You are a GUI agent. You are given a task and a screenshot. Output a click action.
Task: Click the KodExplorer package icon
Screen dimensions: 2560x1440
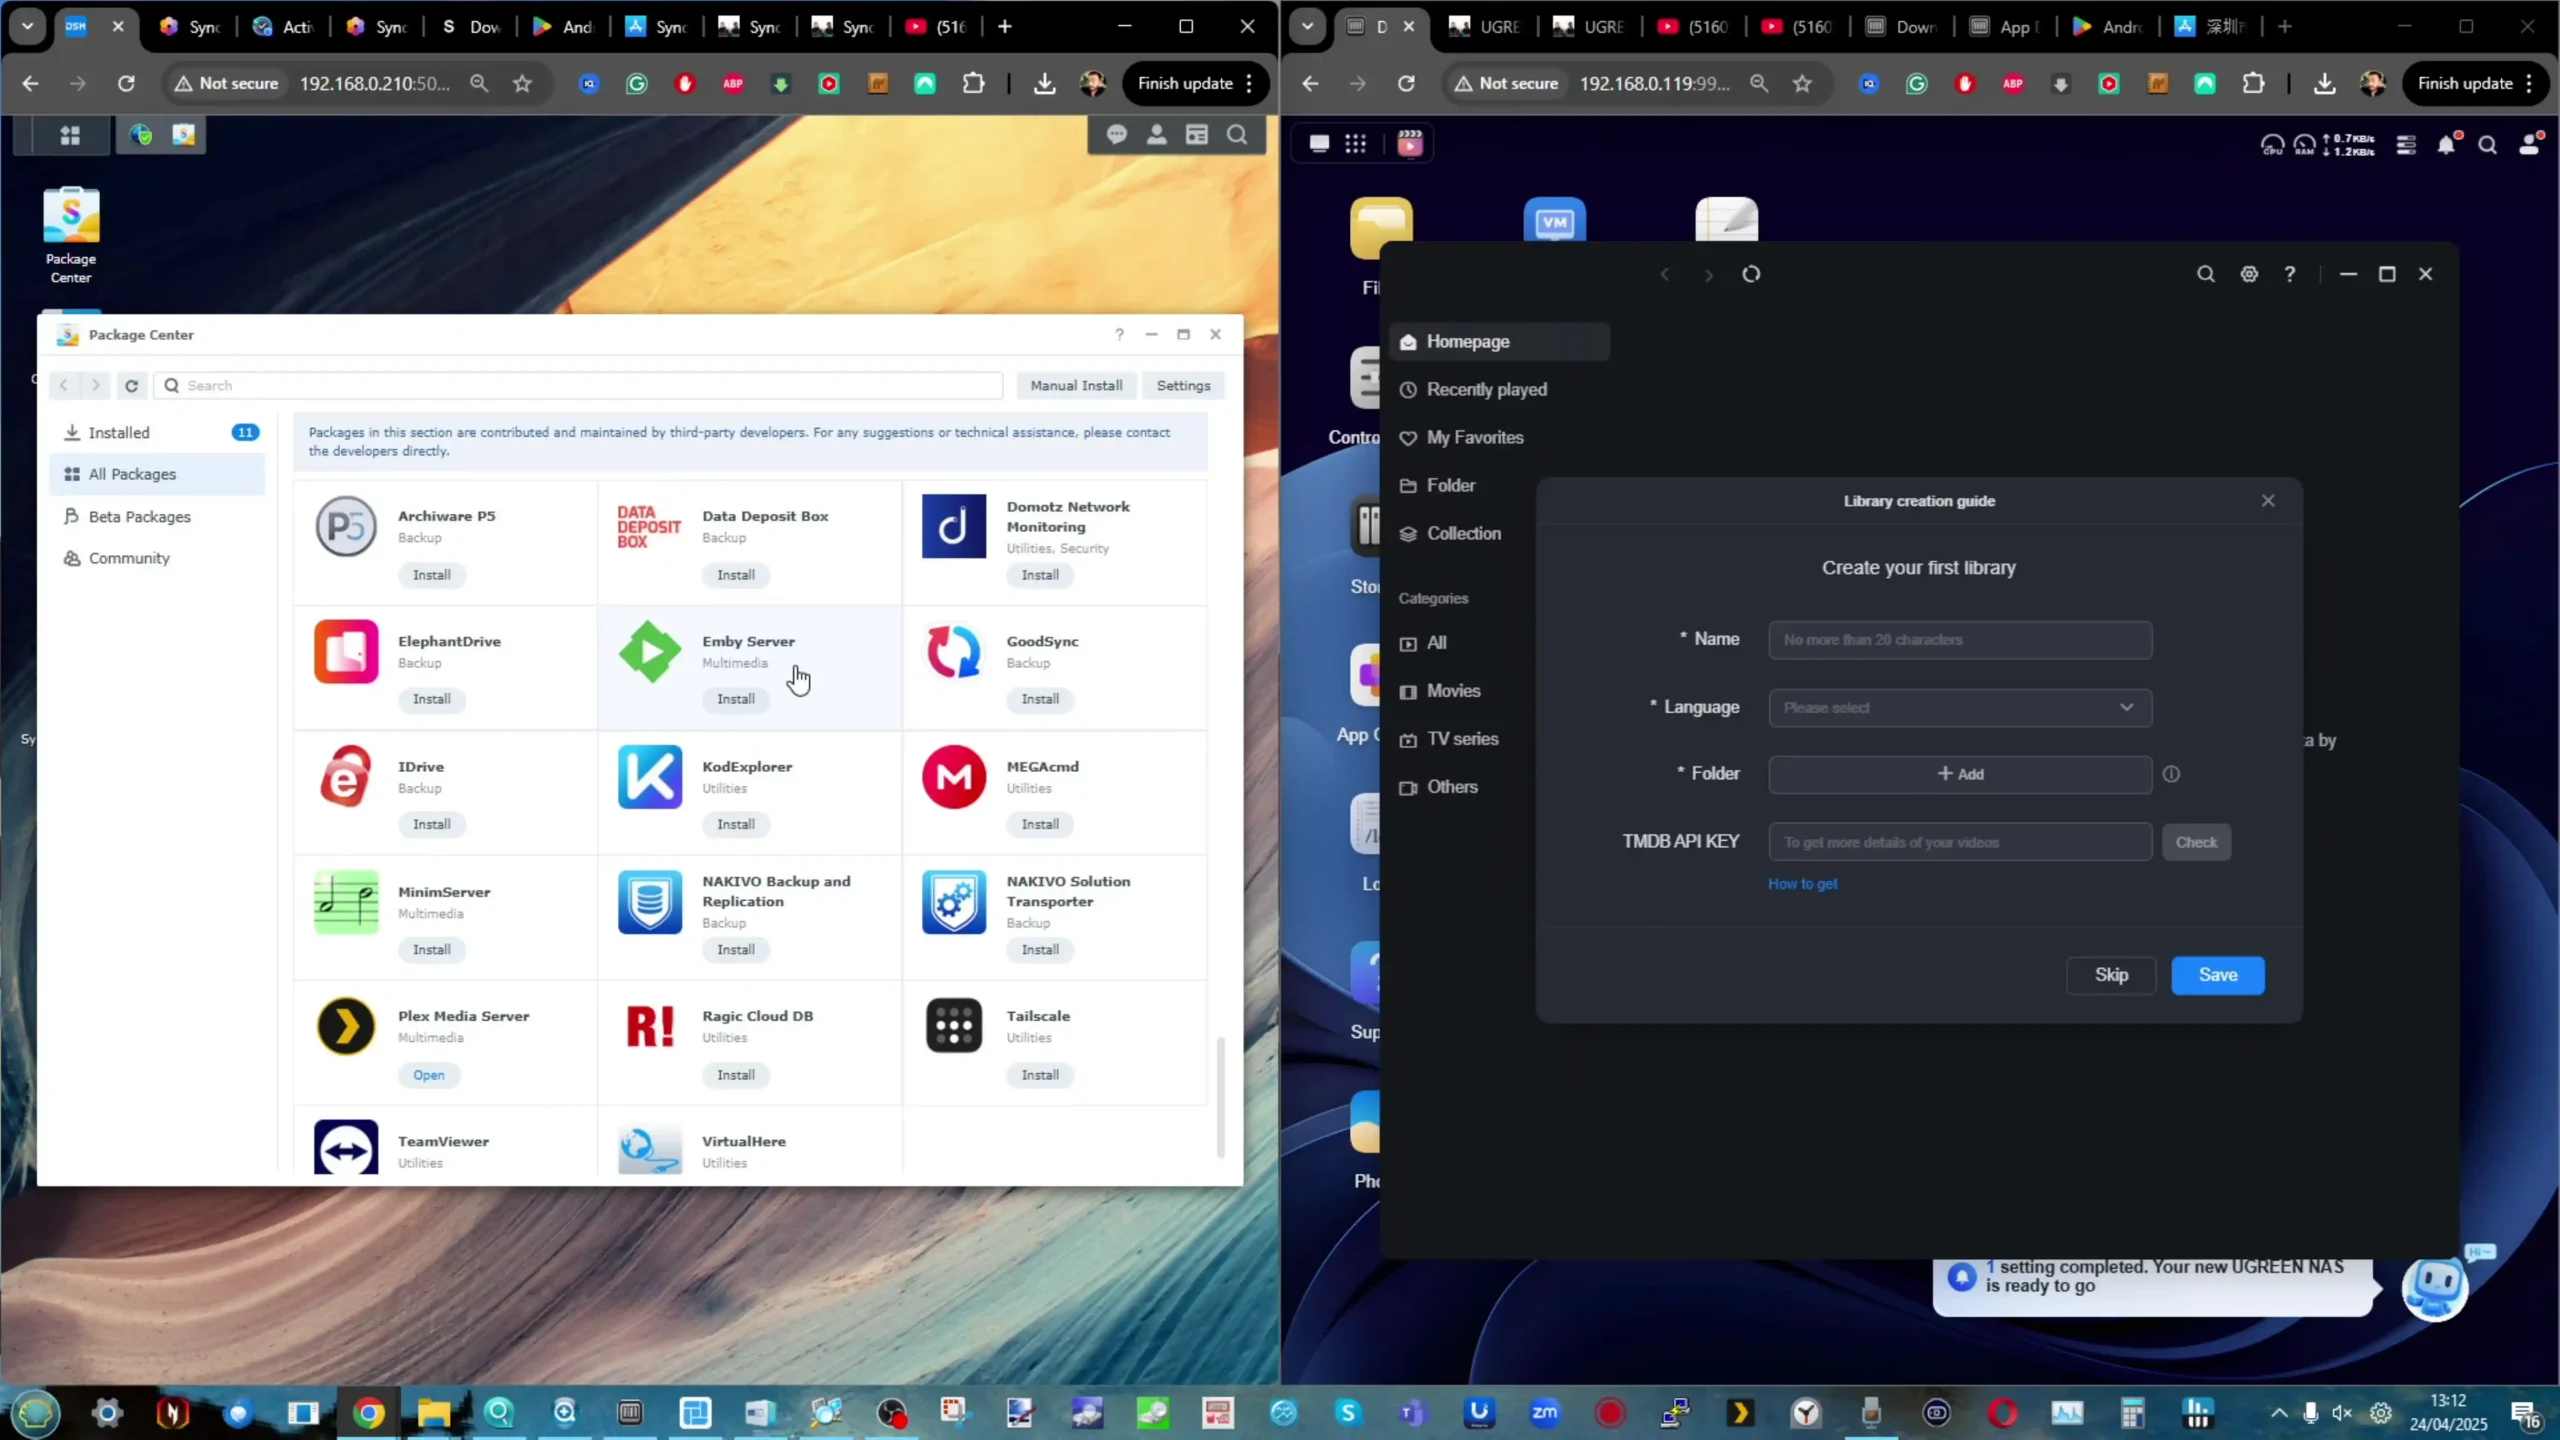pos(650,777)
